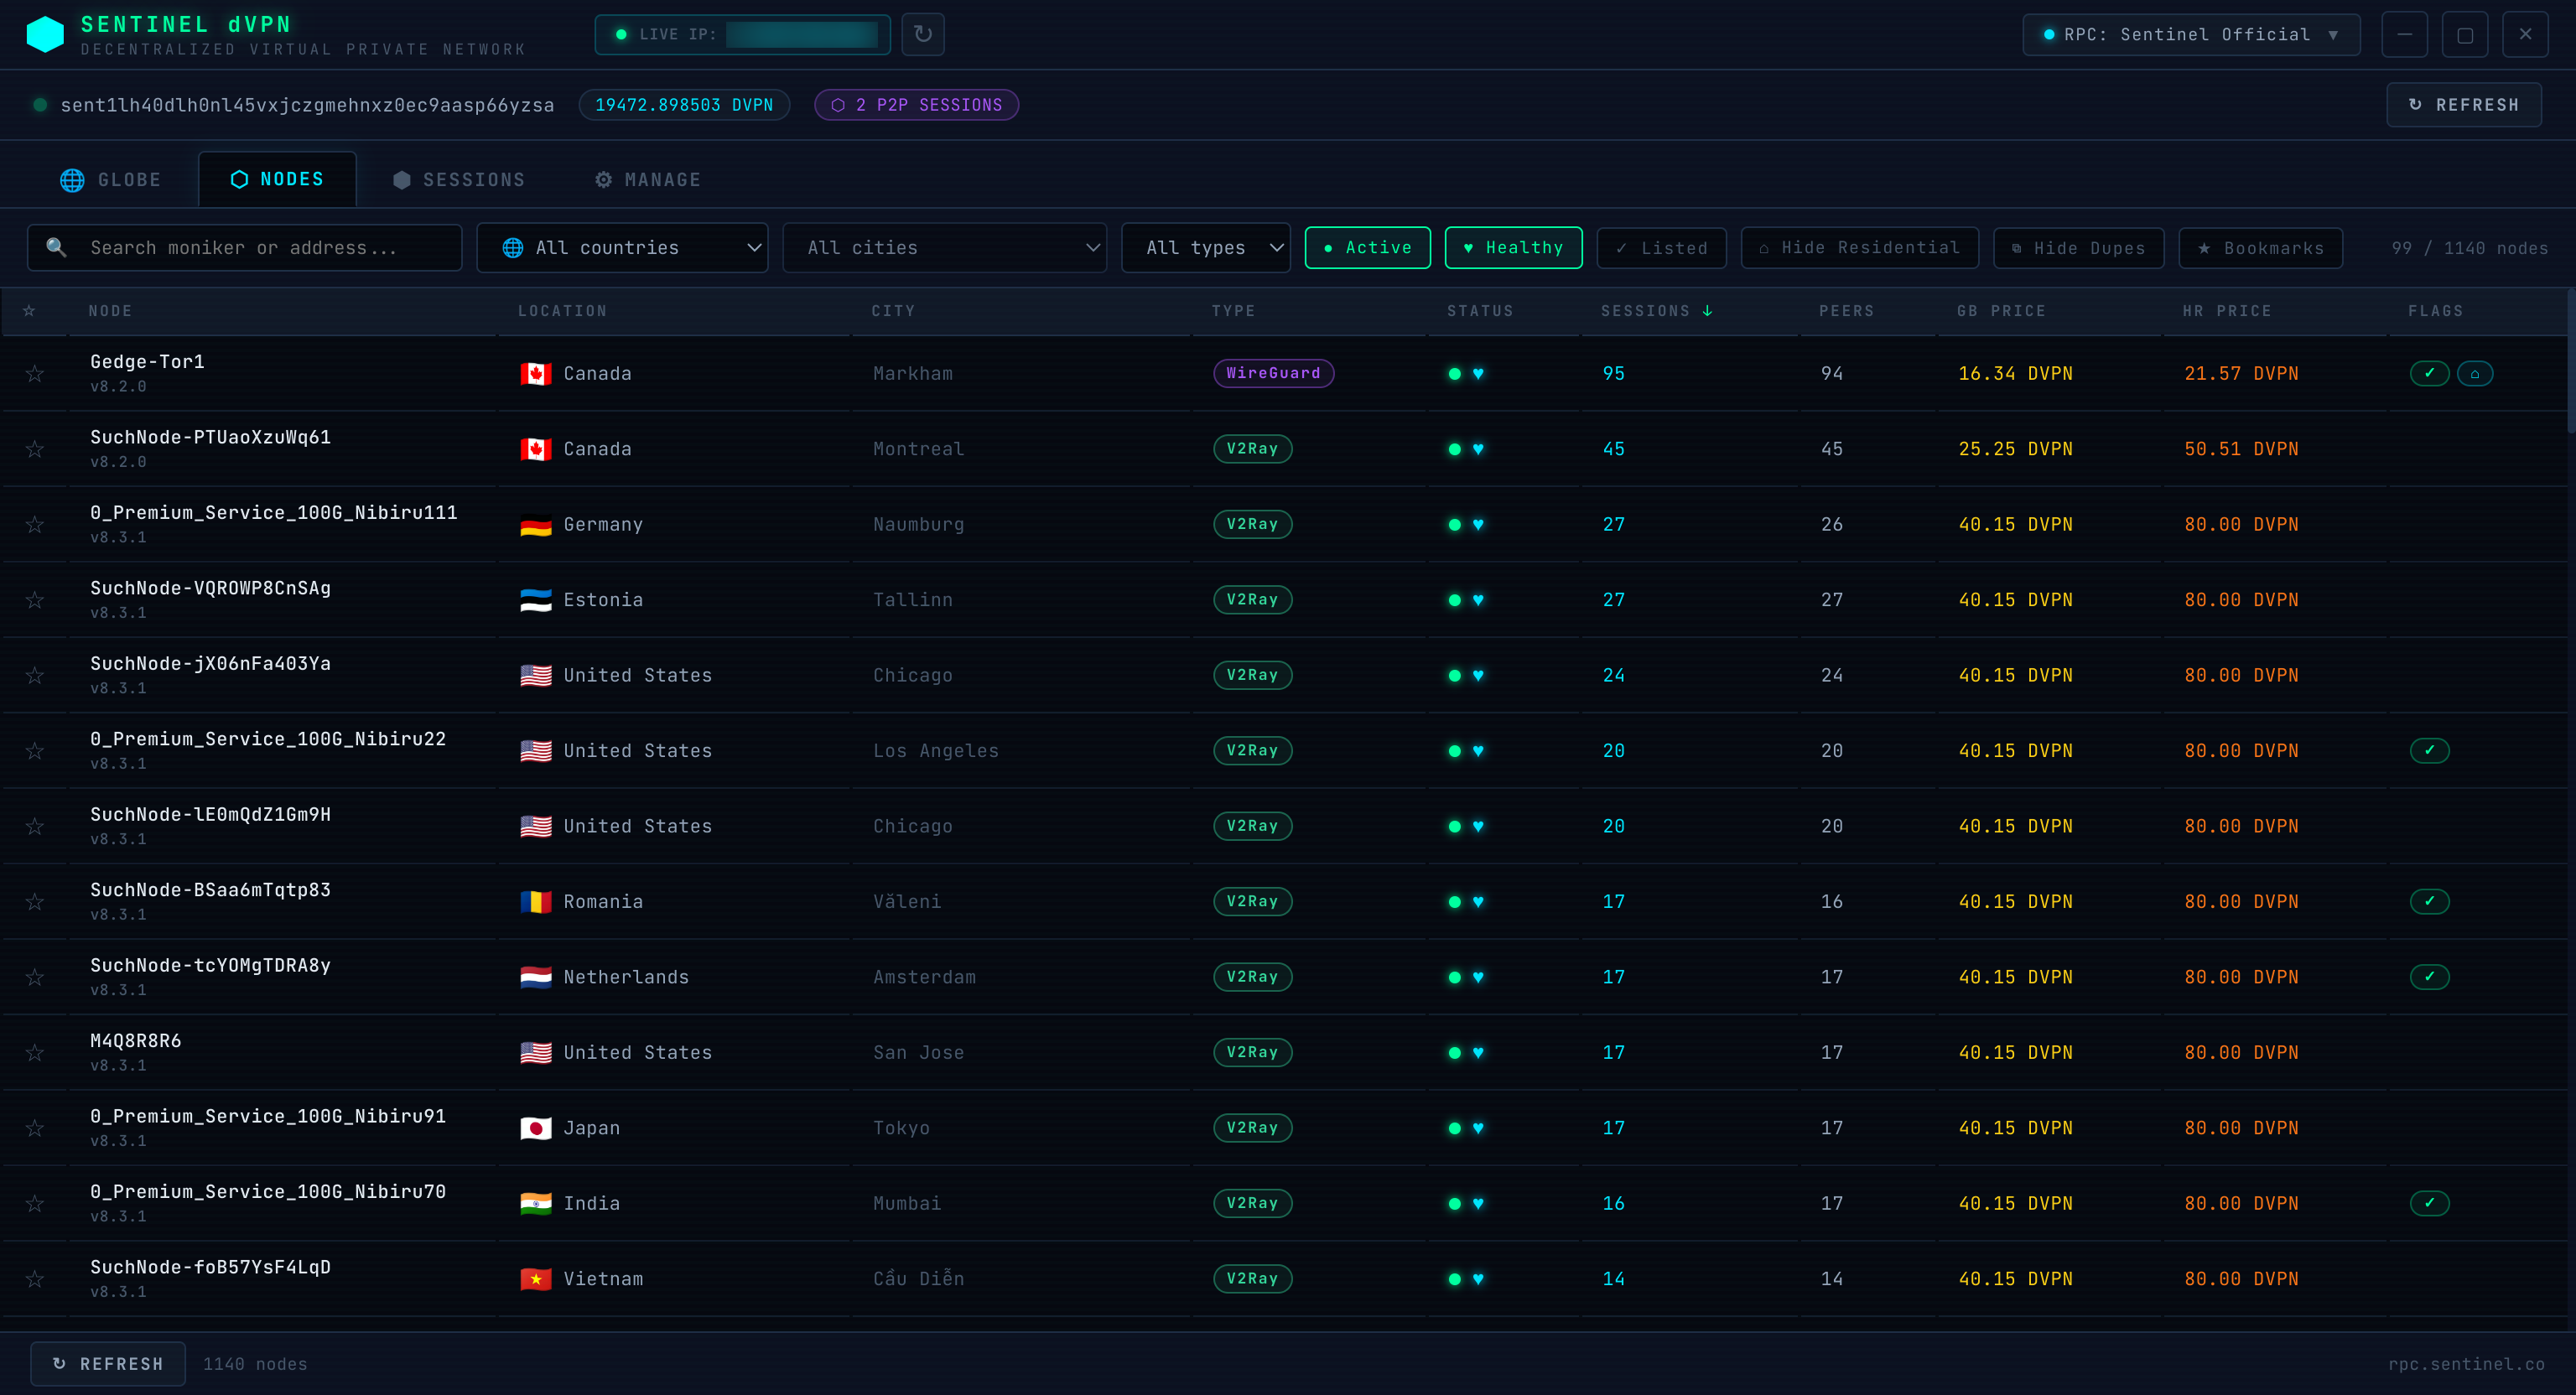Click the rpc.sentinel.co status text
Viewport: 2576px width, 1395px height.
(2466, 1364)
